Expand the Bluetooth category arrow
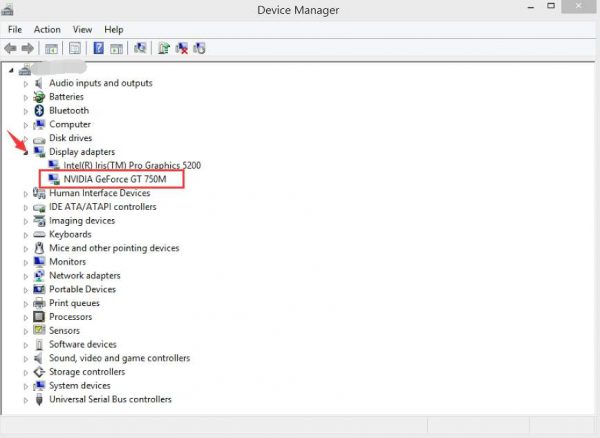The image size is (600, 438). point(26,111)
